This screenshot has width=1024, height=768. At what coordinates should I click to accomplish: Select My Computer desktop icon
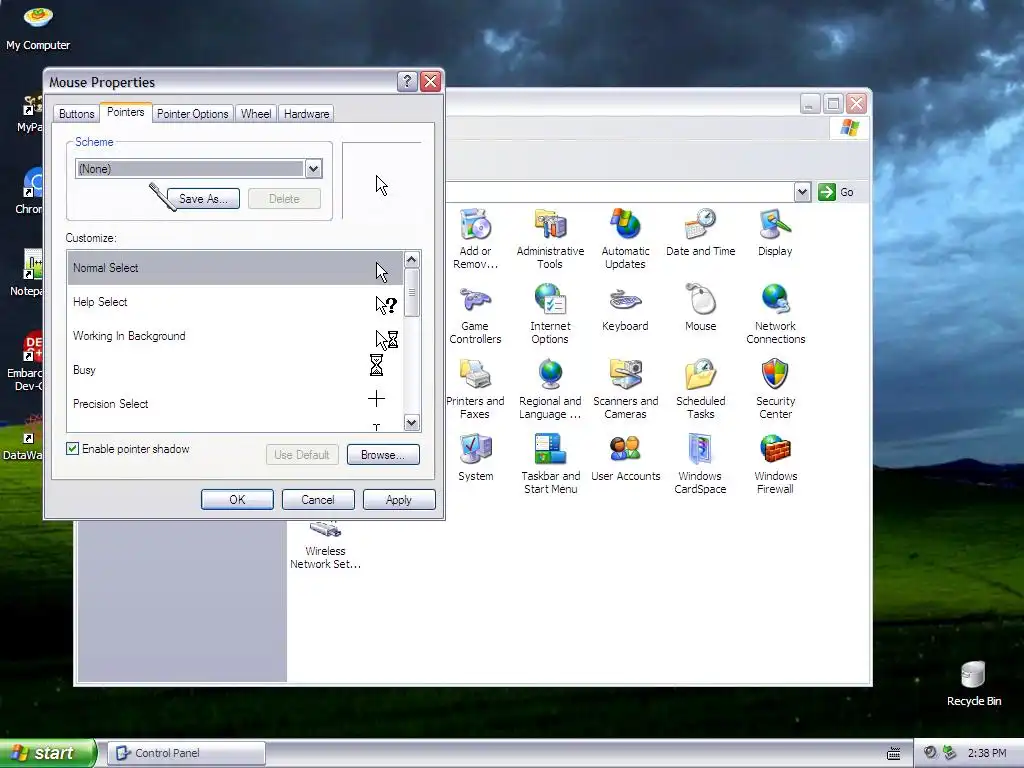(38, 27)
